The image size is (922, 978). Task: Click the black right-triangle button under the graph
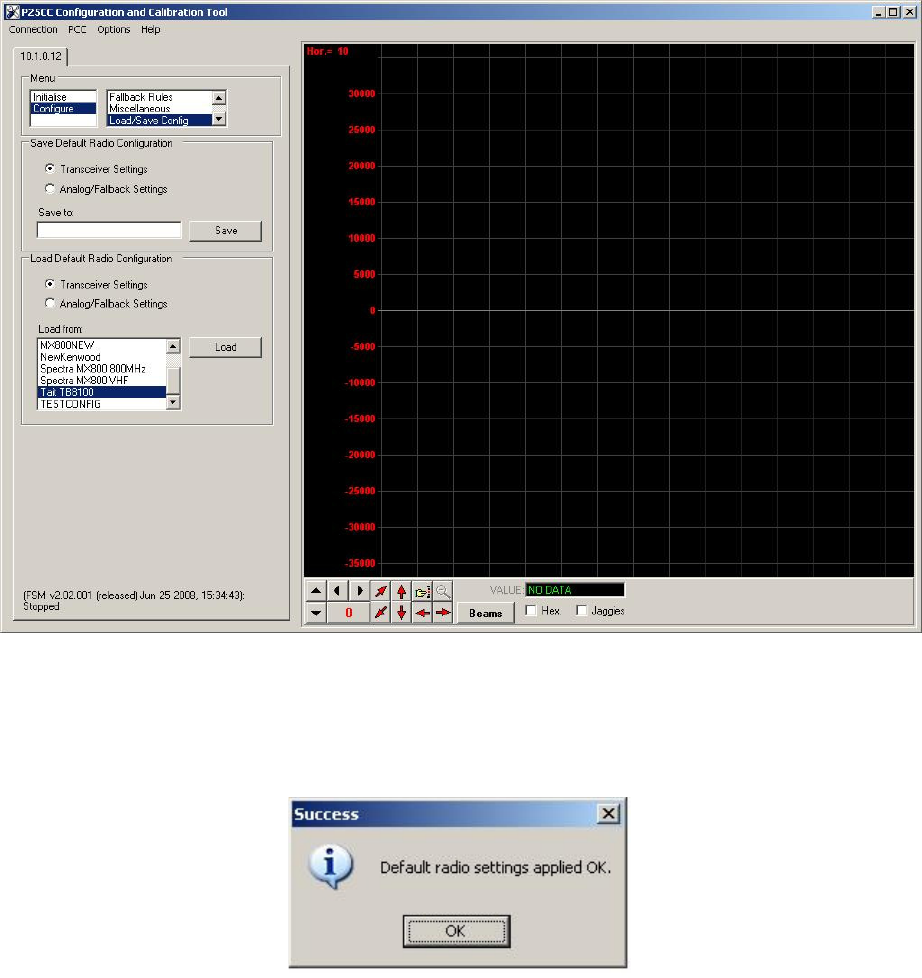coord(359,591)
